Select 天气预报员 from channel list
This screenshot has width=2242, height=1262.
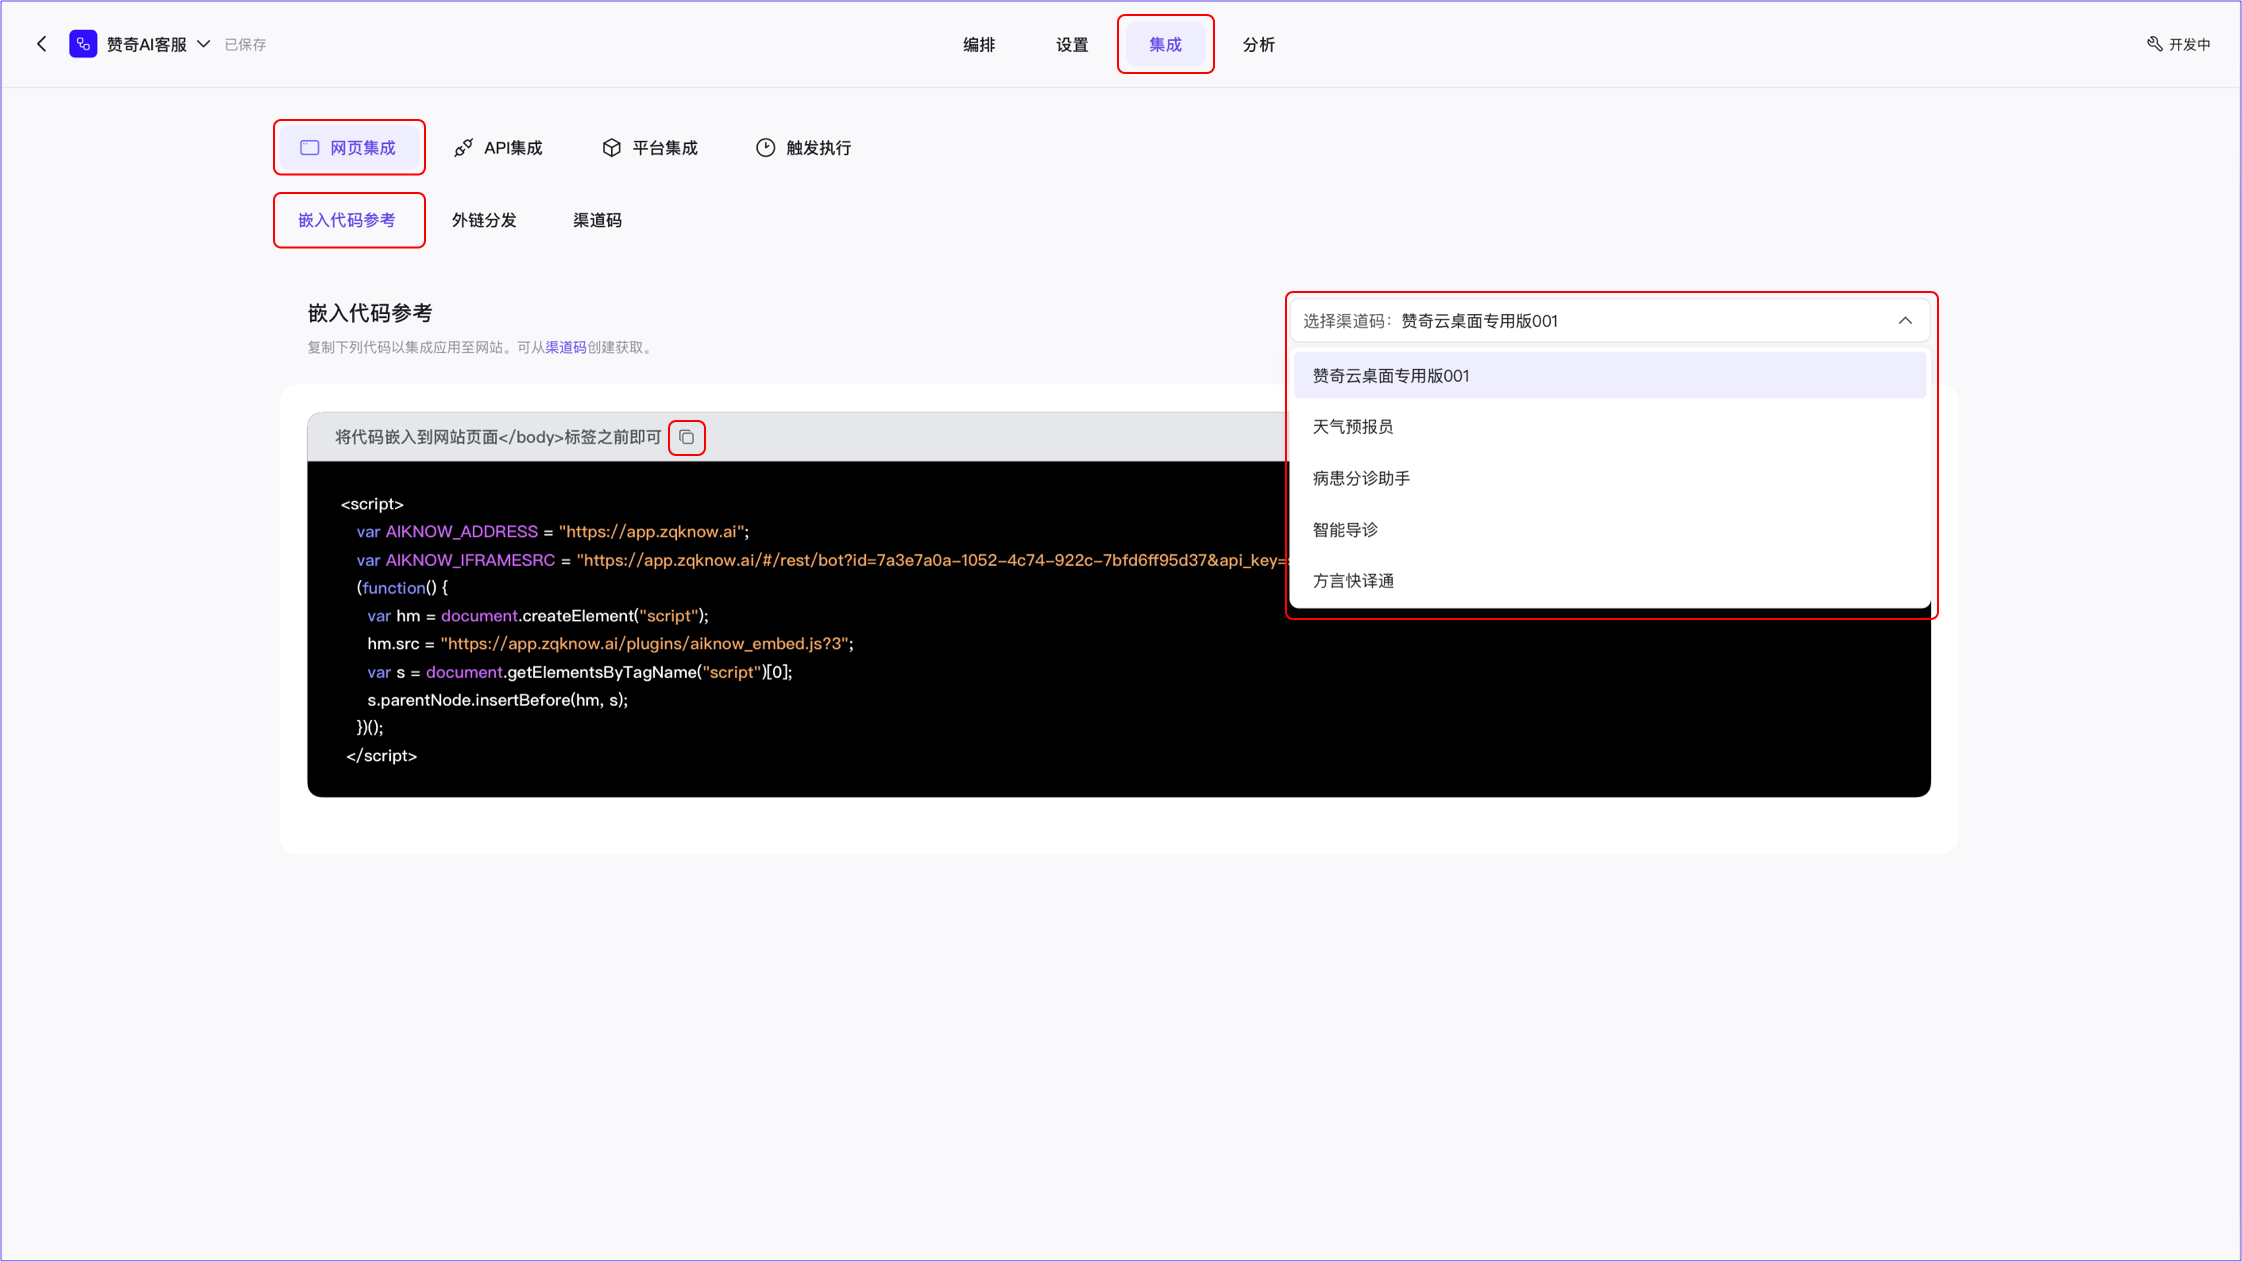pyautogui.click(x=1352, y=427)
